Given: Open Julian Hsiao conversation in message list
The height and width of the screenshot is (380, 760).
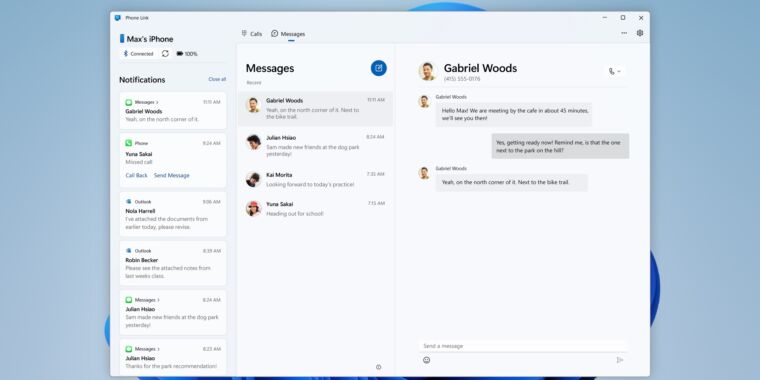Looking at the screenshot, I should [x=315, y=145].
